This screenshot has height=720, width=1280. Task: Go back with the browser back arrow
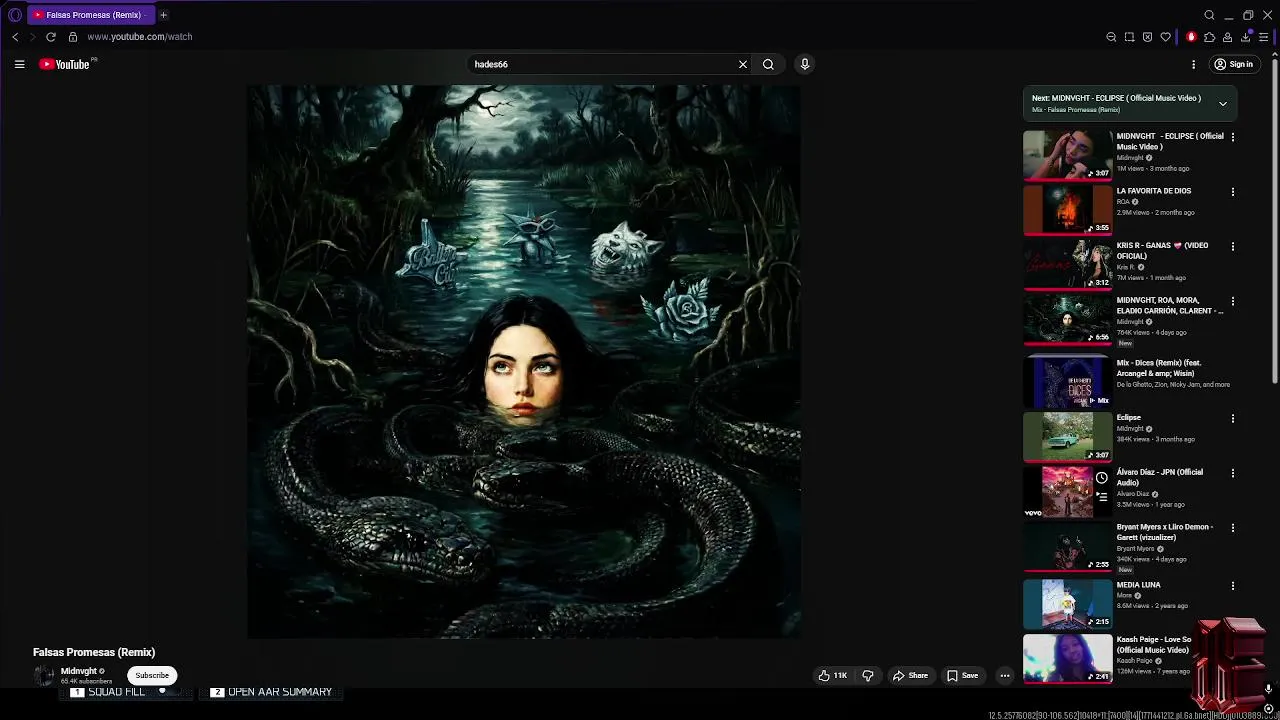[x=15, y=37]
